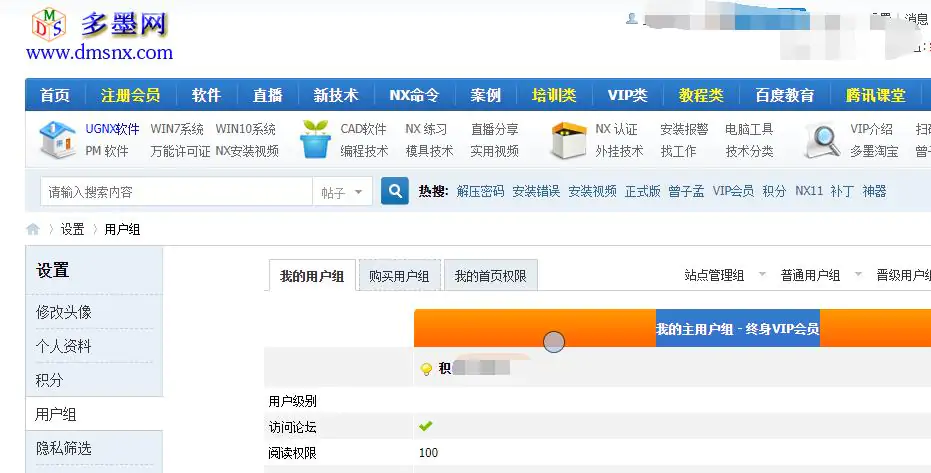931x473 pixels.
Task: Click the 曾子孟 hot search link
Action: click(x=686, y=191)
